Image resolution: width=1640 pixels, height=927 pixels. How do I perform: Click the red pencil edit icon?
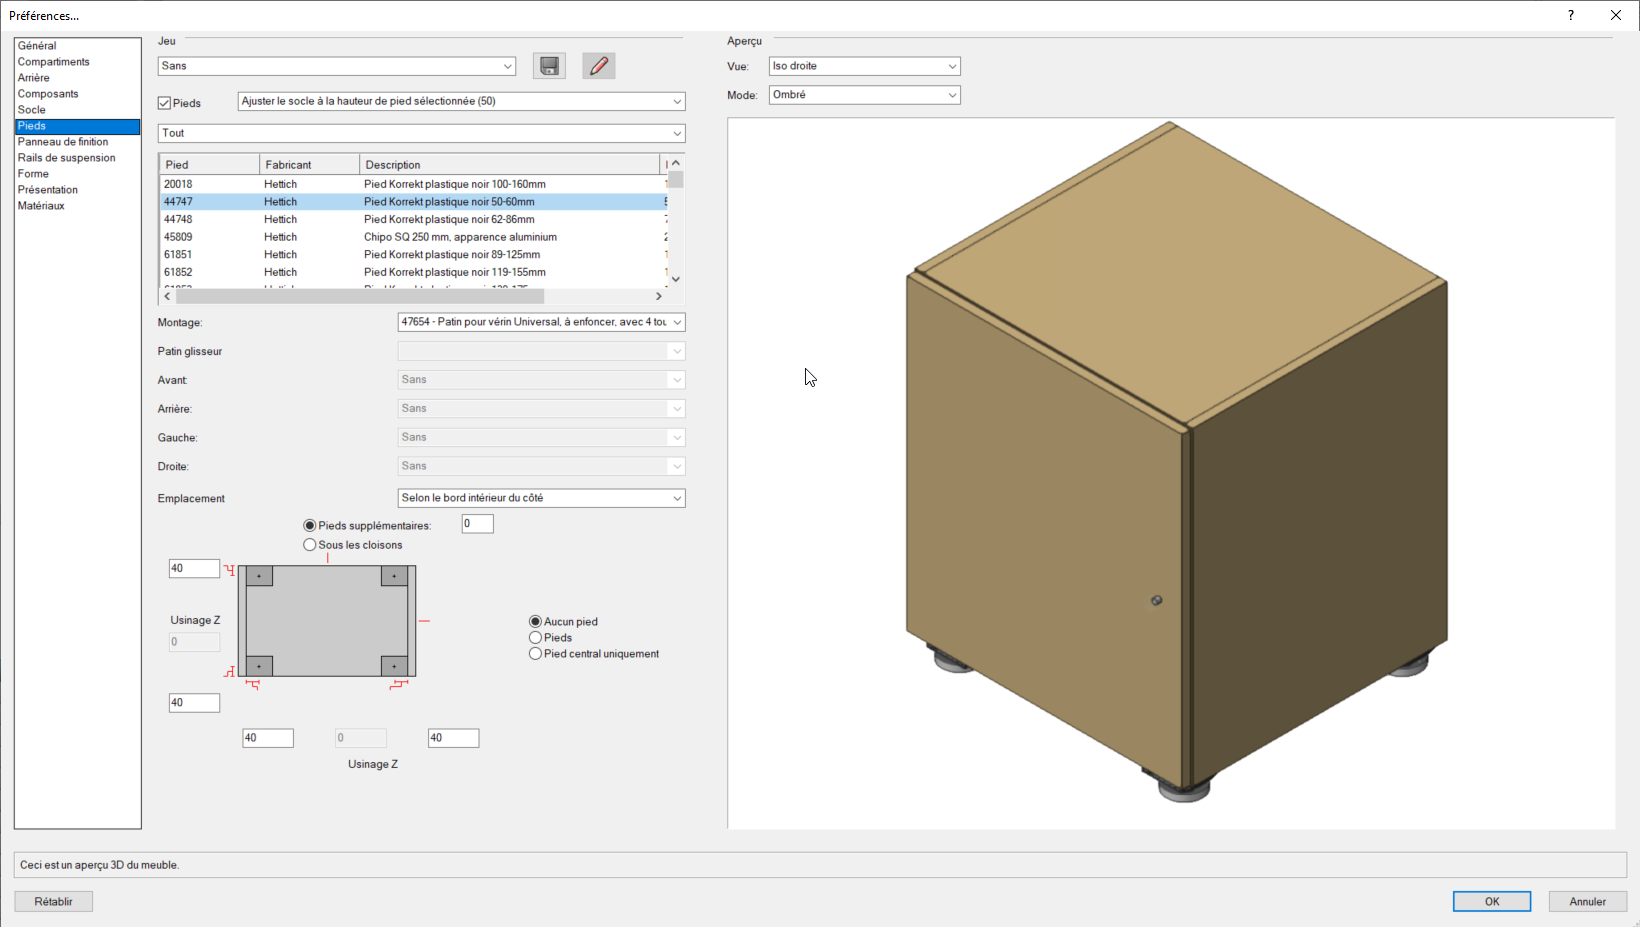[x=598, y=66]
